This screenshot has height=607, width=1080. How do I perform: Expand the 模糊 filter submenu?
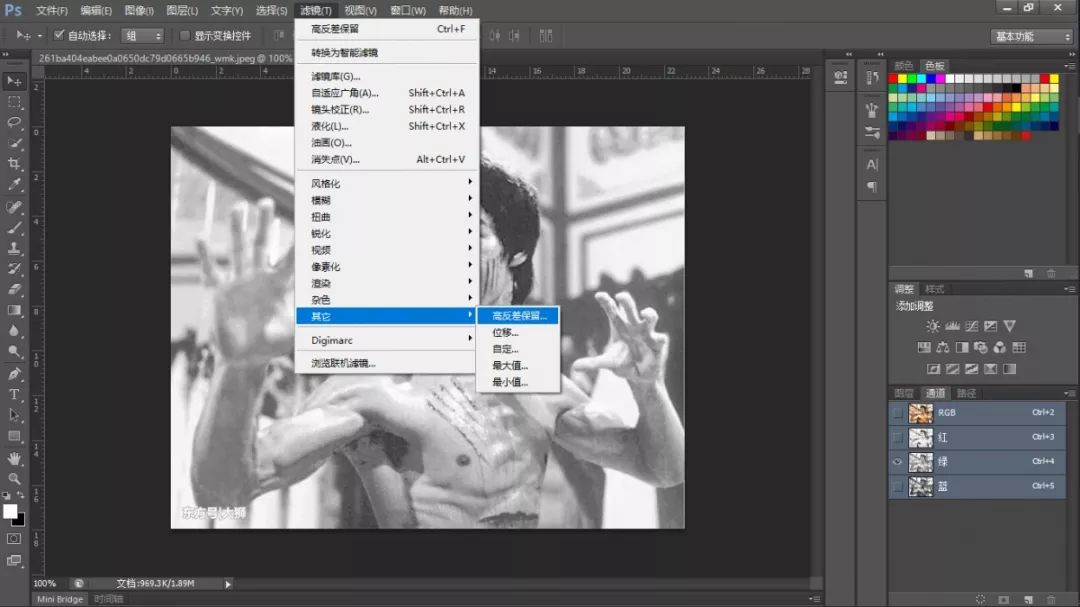pos(386,200)
